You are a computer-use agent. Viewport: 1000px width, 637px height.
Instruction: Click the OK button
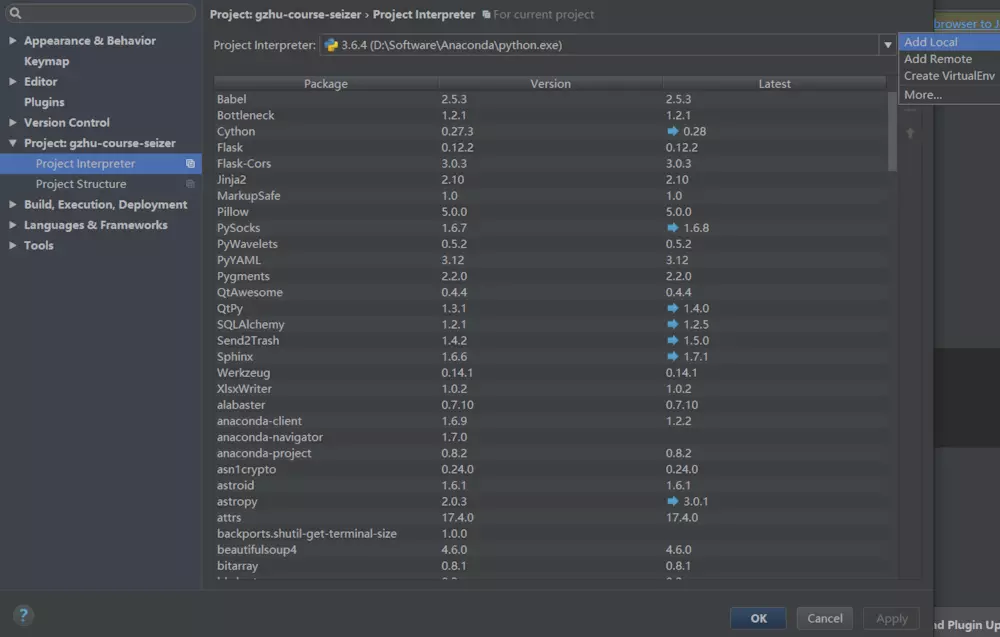coord(758,619)
